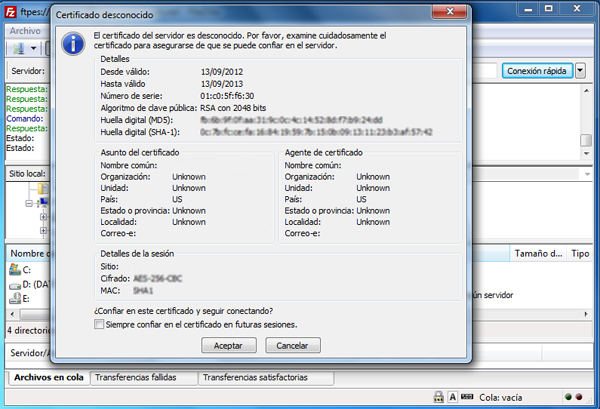Click the US country value under Agente de certificado
This screenshot has height=409, width=600.
point(362,199)
